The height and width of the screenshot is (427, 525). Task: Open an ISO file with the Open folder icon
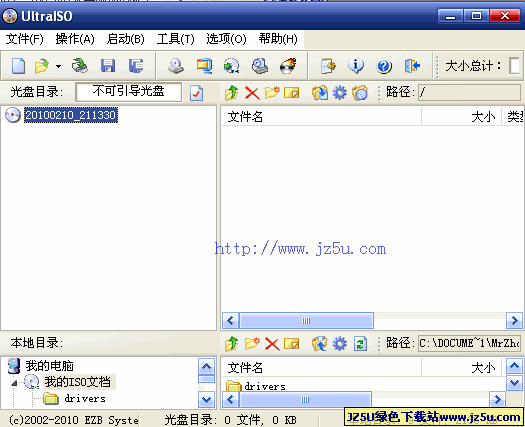pyautogui.click(x=42, y=66)
